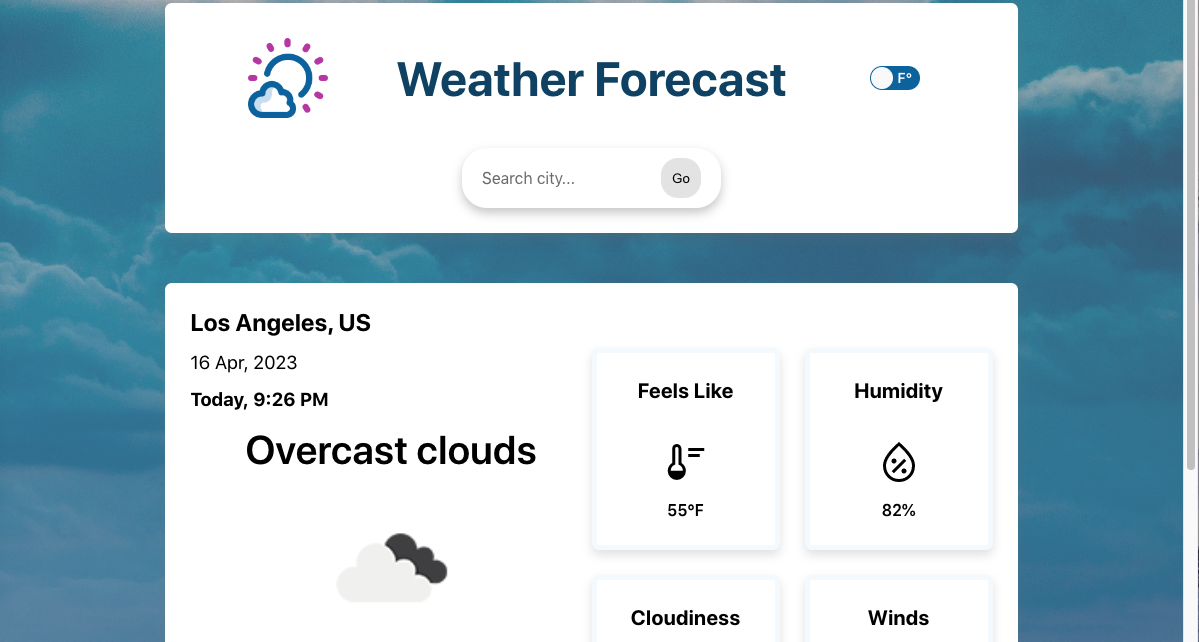Select the Los Angeles, US heading

280,323
